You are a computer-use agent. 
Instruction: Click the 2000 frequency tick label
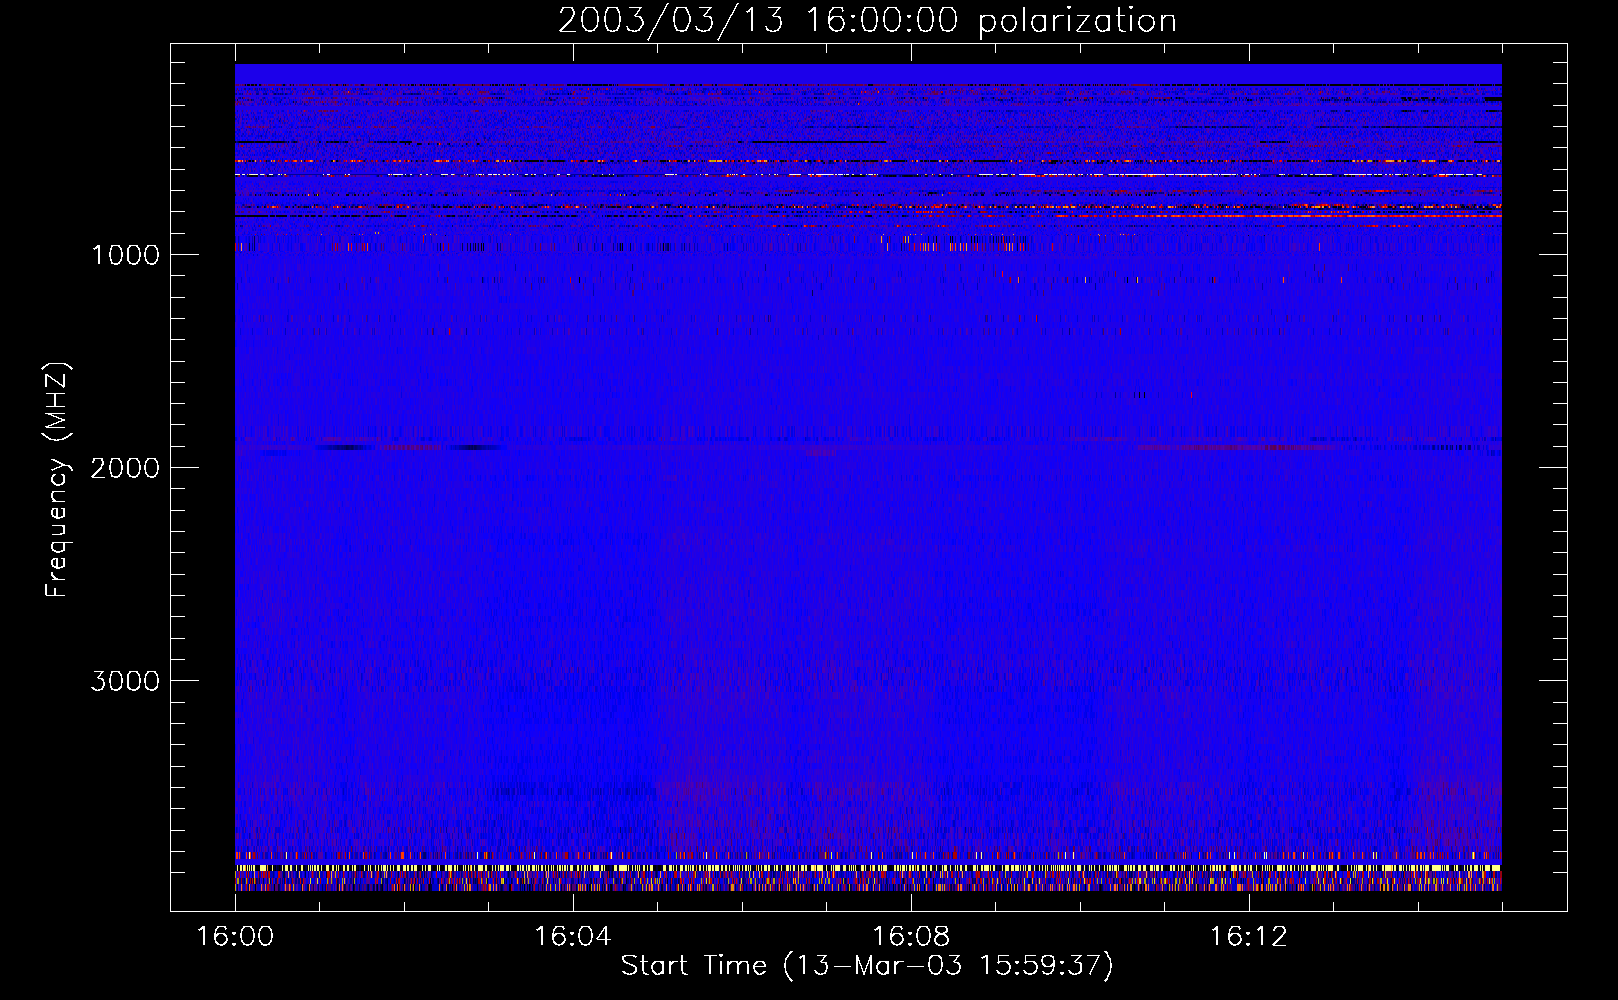point(125,468)
